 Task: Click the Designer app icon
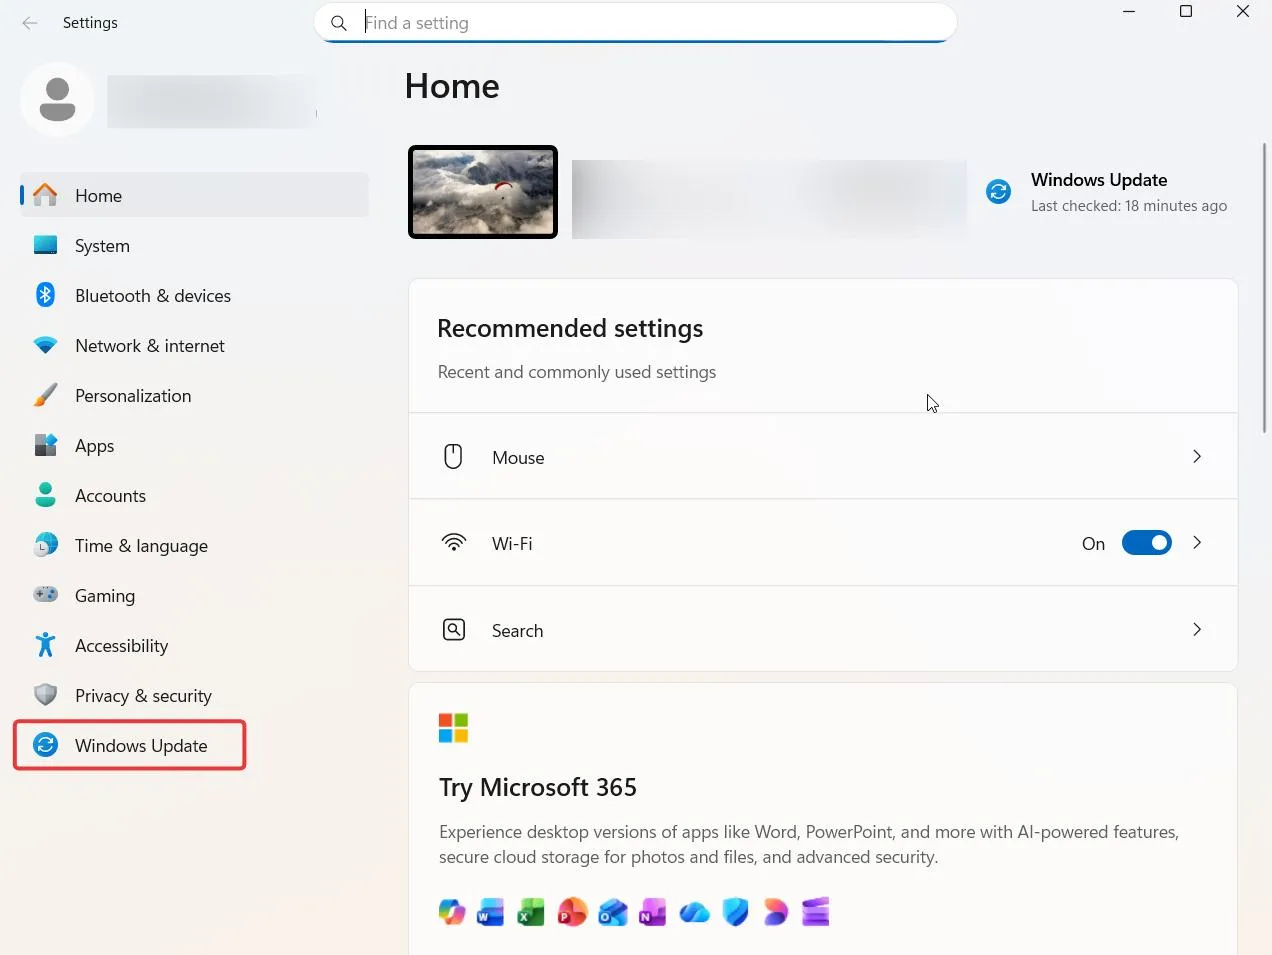776,912
